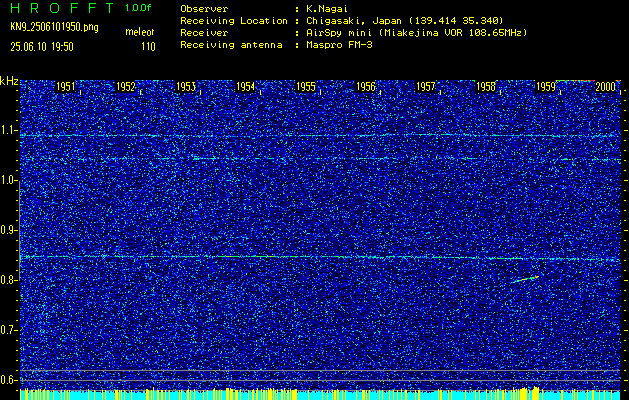The image size is (629, 400).
Task: Click the HROFFT program title
Action: point(63,8)
